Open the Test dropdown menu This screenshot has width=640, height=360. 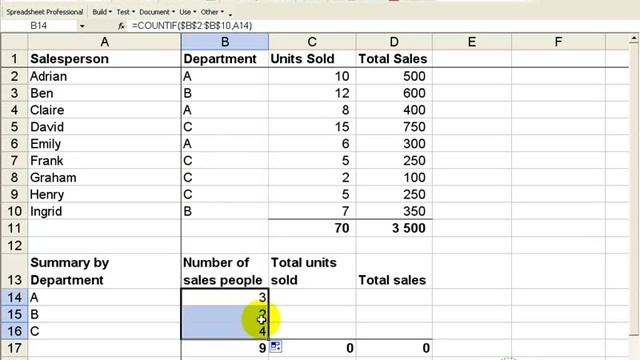tap(125, 12)
